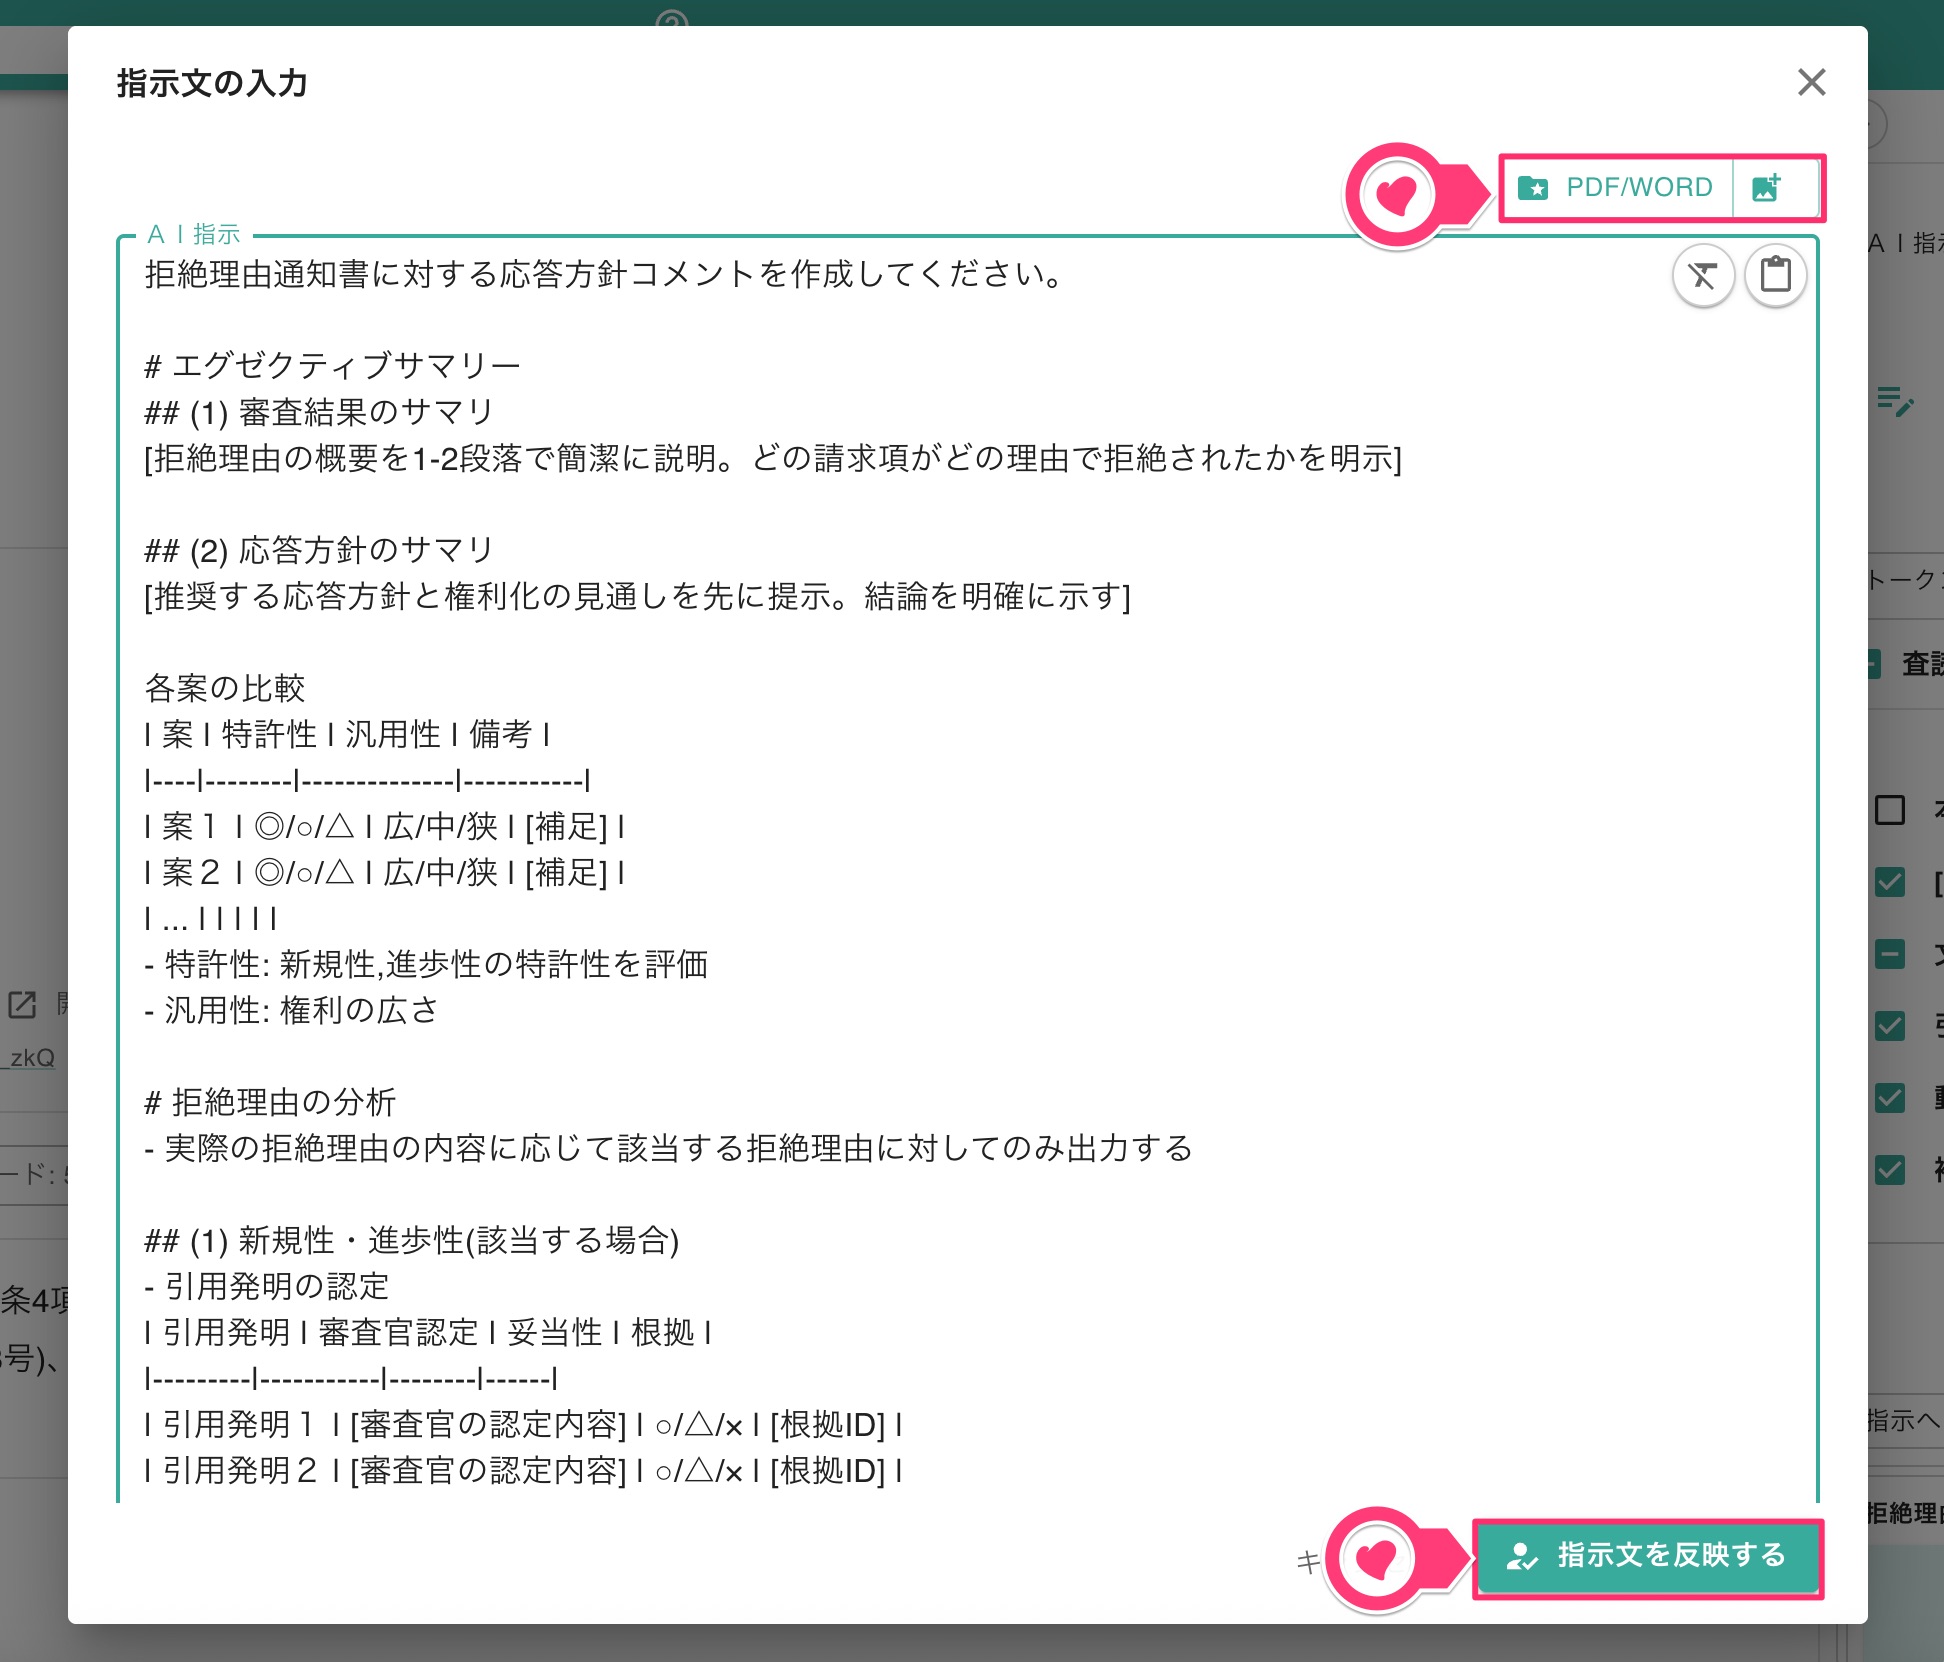Image resolution: width=1944 pixels, height=1662 pixels.
Task: Click the table row starting | 引用発明２
Action: (x=523, y=1470)
